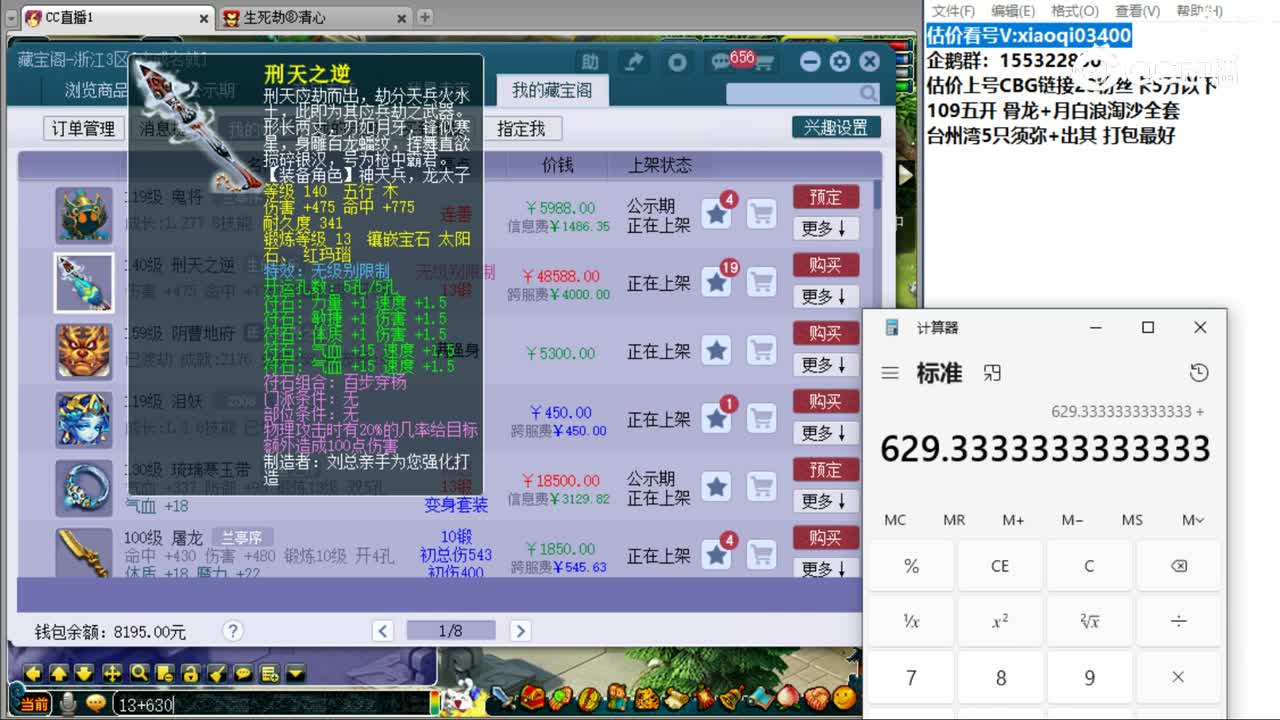This screenshot has height=720, width=1280.
Task: Click the magnifier icon in game toolbar
Action: coord(138,673)
